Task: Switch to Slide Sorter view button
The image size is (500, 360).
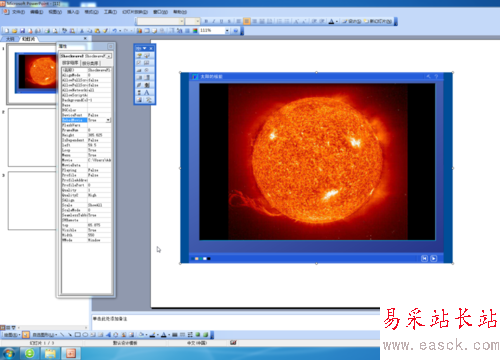Action: click(x=9, y=328)
